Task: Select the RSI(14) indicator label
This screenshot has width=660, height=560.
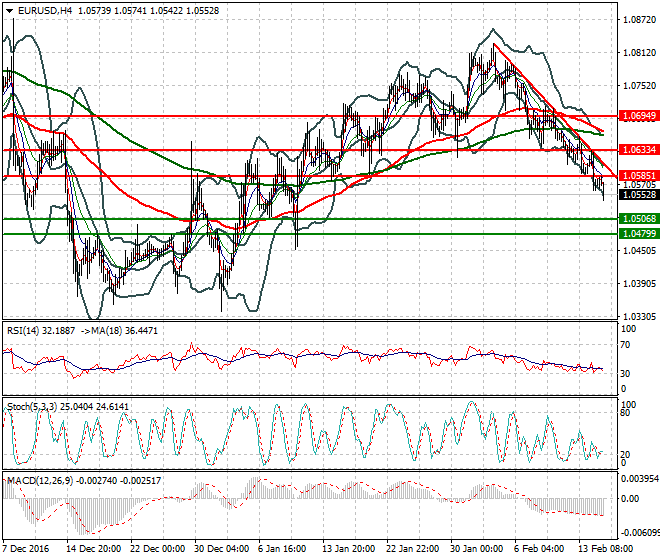Action: tap(23, 331)
